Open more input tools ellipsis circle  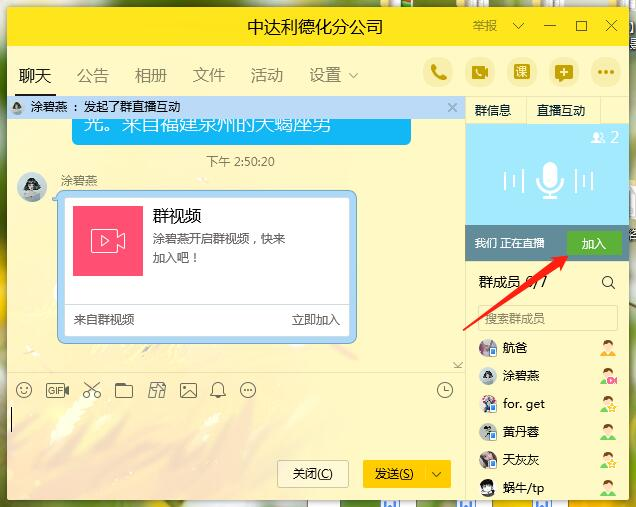[x=248, y=390]
